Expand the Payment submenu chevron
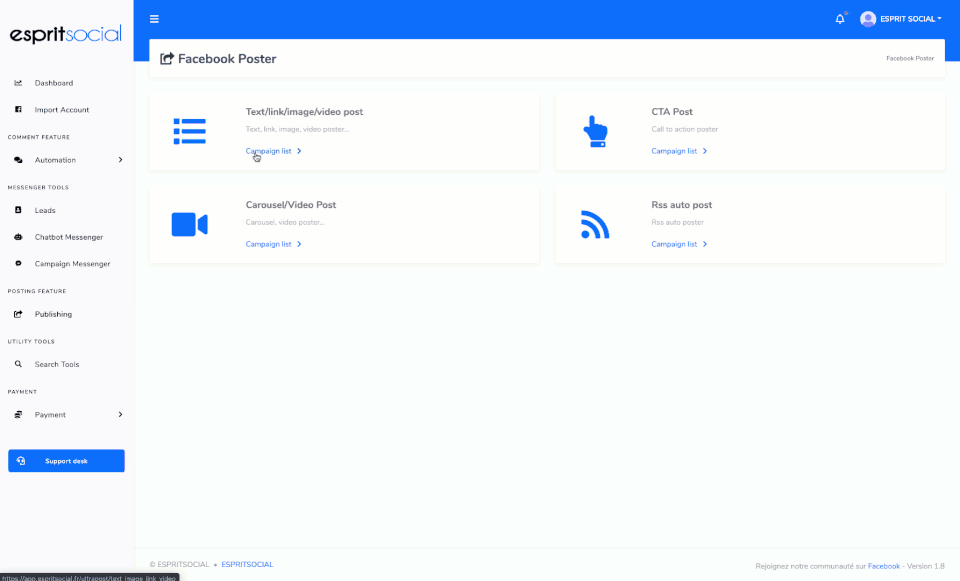 (120, 414)
